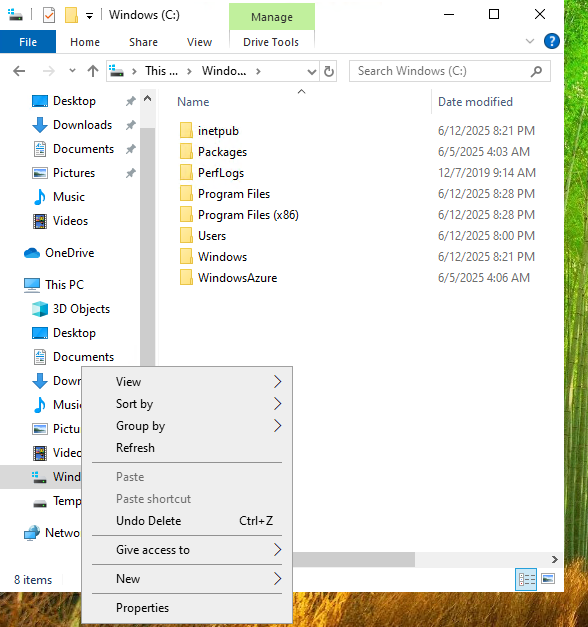This screenshot has height=627, width=588.
Task: Open the Customize Quick Access Toolbar dropdown arrow
Action: 90,16
